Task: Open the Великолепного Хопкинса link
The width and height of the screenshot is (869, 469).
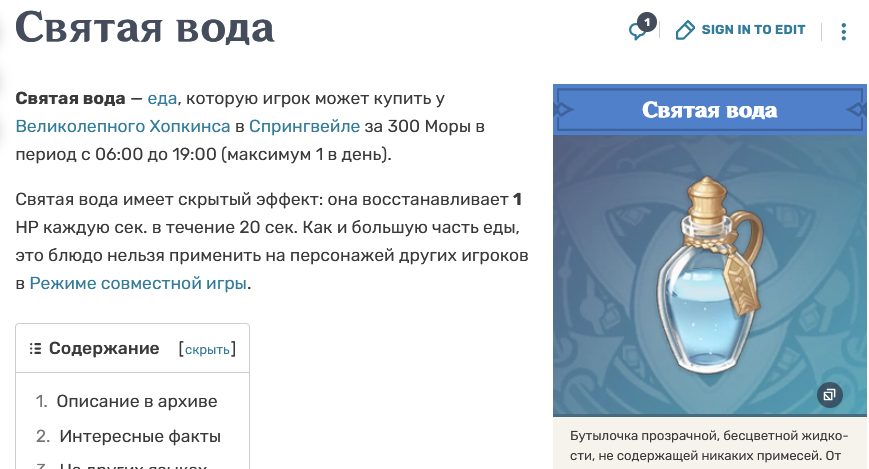Action: 122,126
